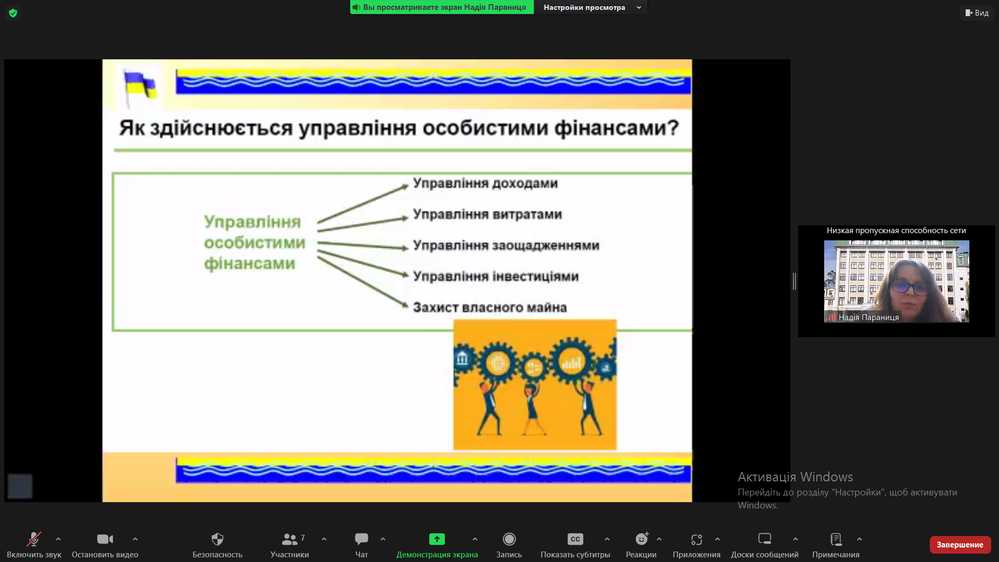Open the Чат chat panel
The width and height of the screenshot is (999, 562).
pyautogui.click(x=361, y=540)
